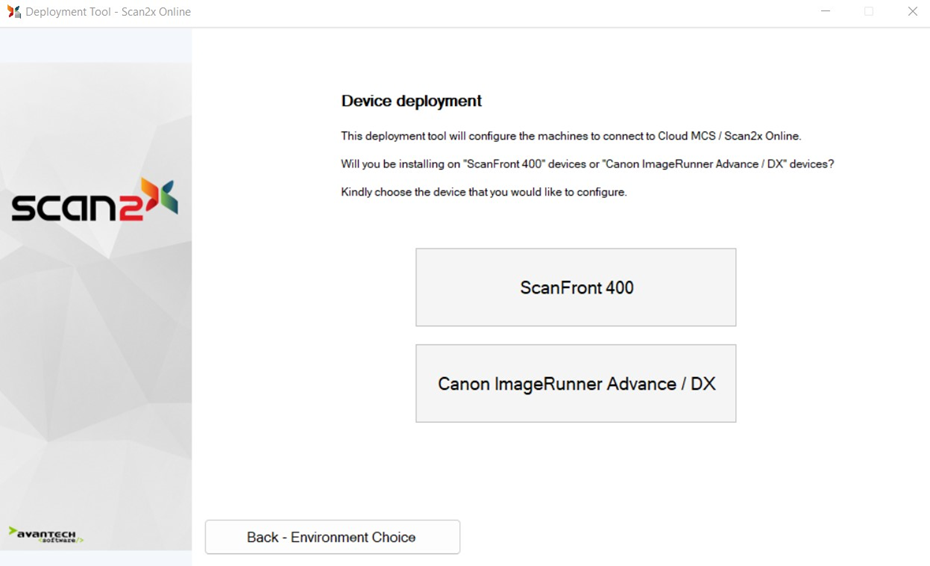Minimize the Deployment Tool window

coord(825,12)
